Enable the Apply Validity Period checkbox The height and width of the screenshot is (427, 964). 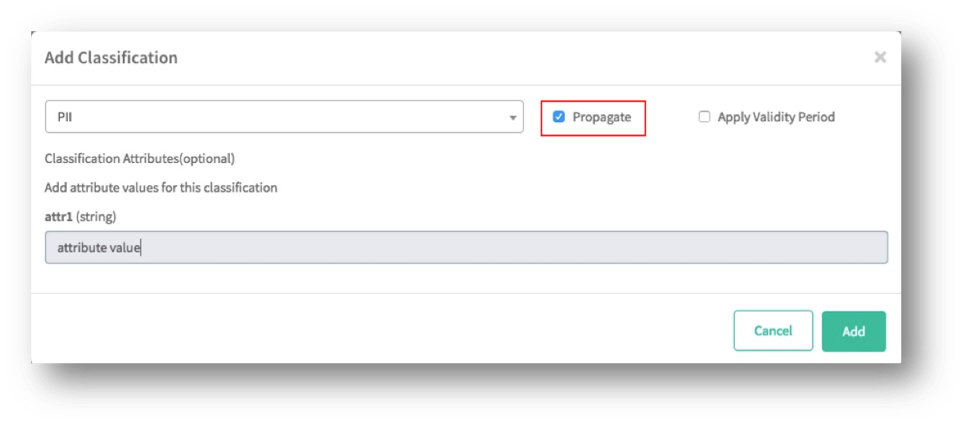tap(704, 117)
